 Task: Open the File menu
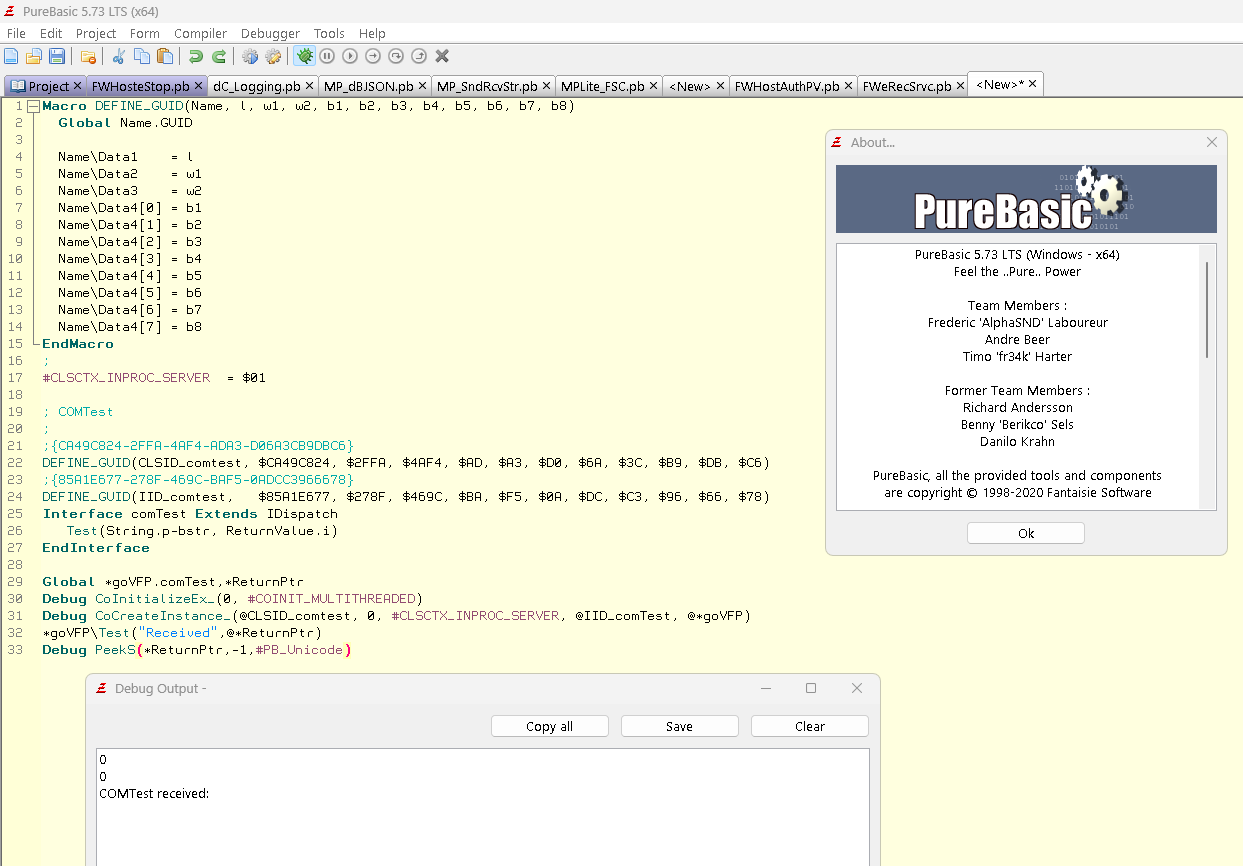coord(16,33)
